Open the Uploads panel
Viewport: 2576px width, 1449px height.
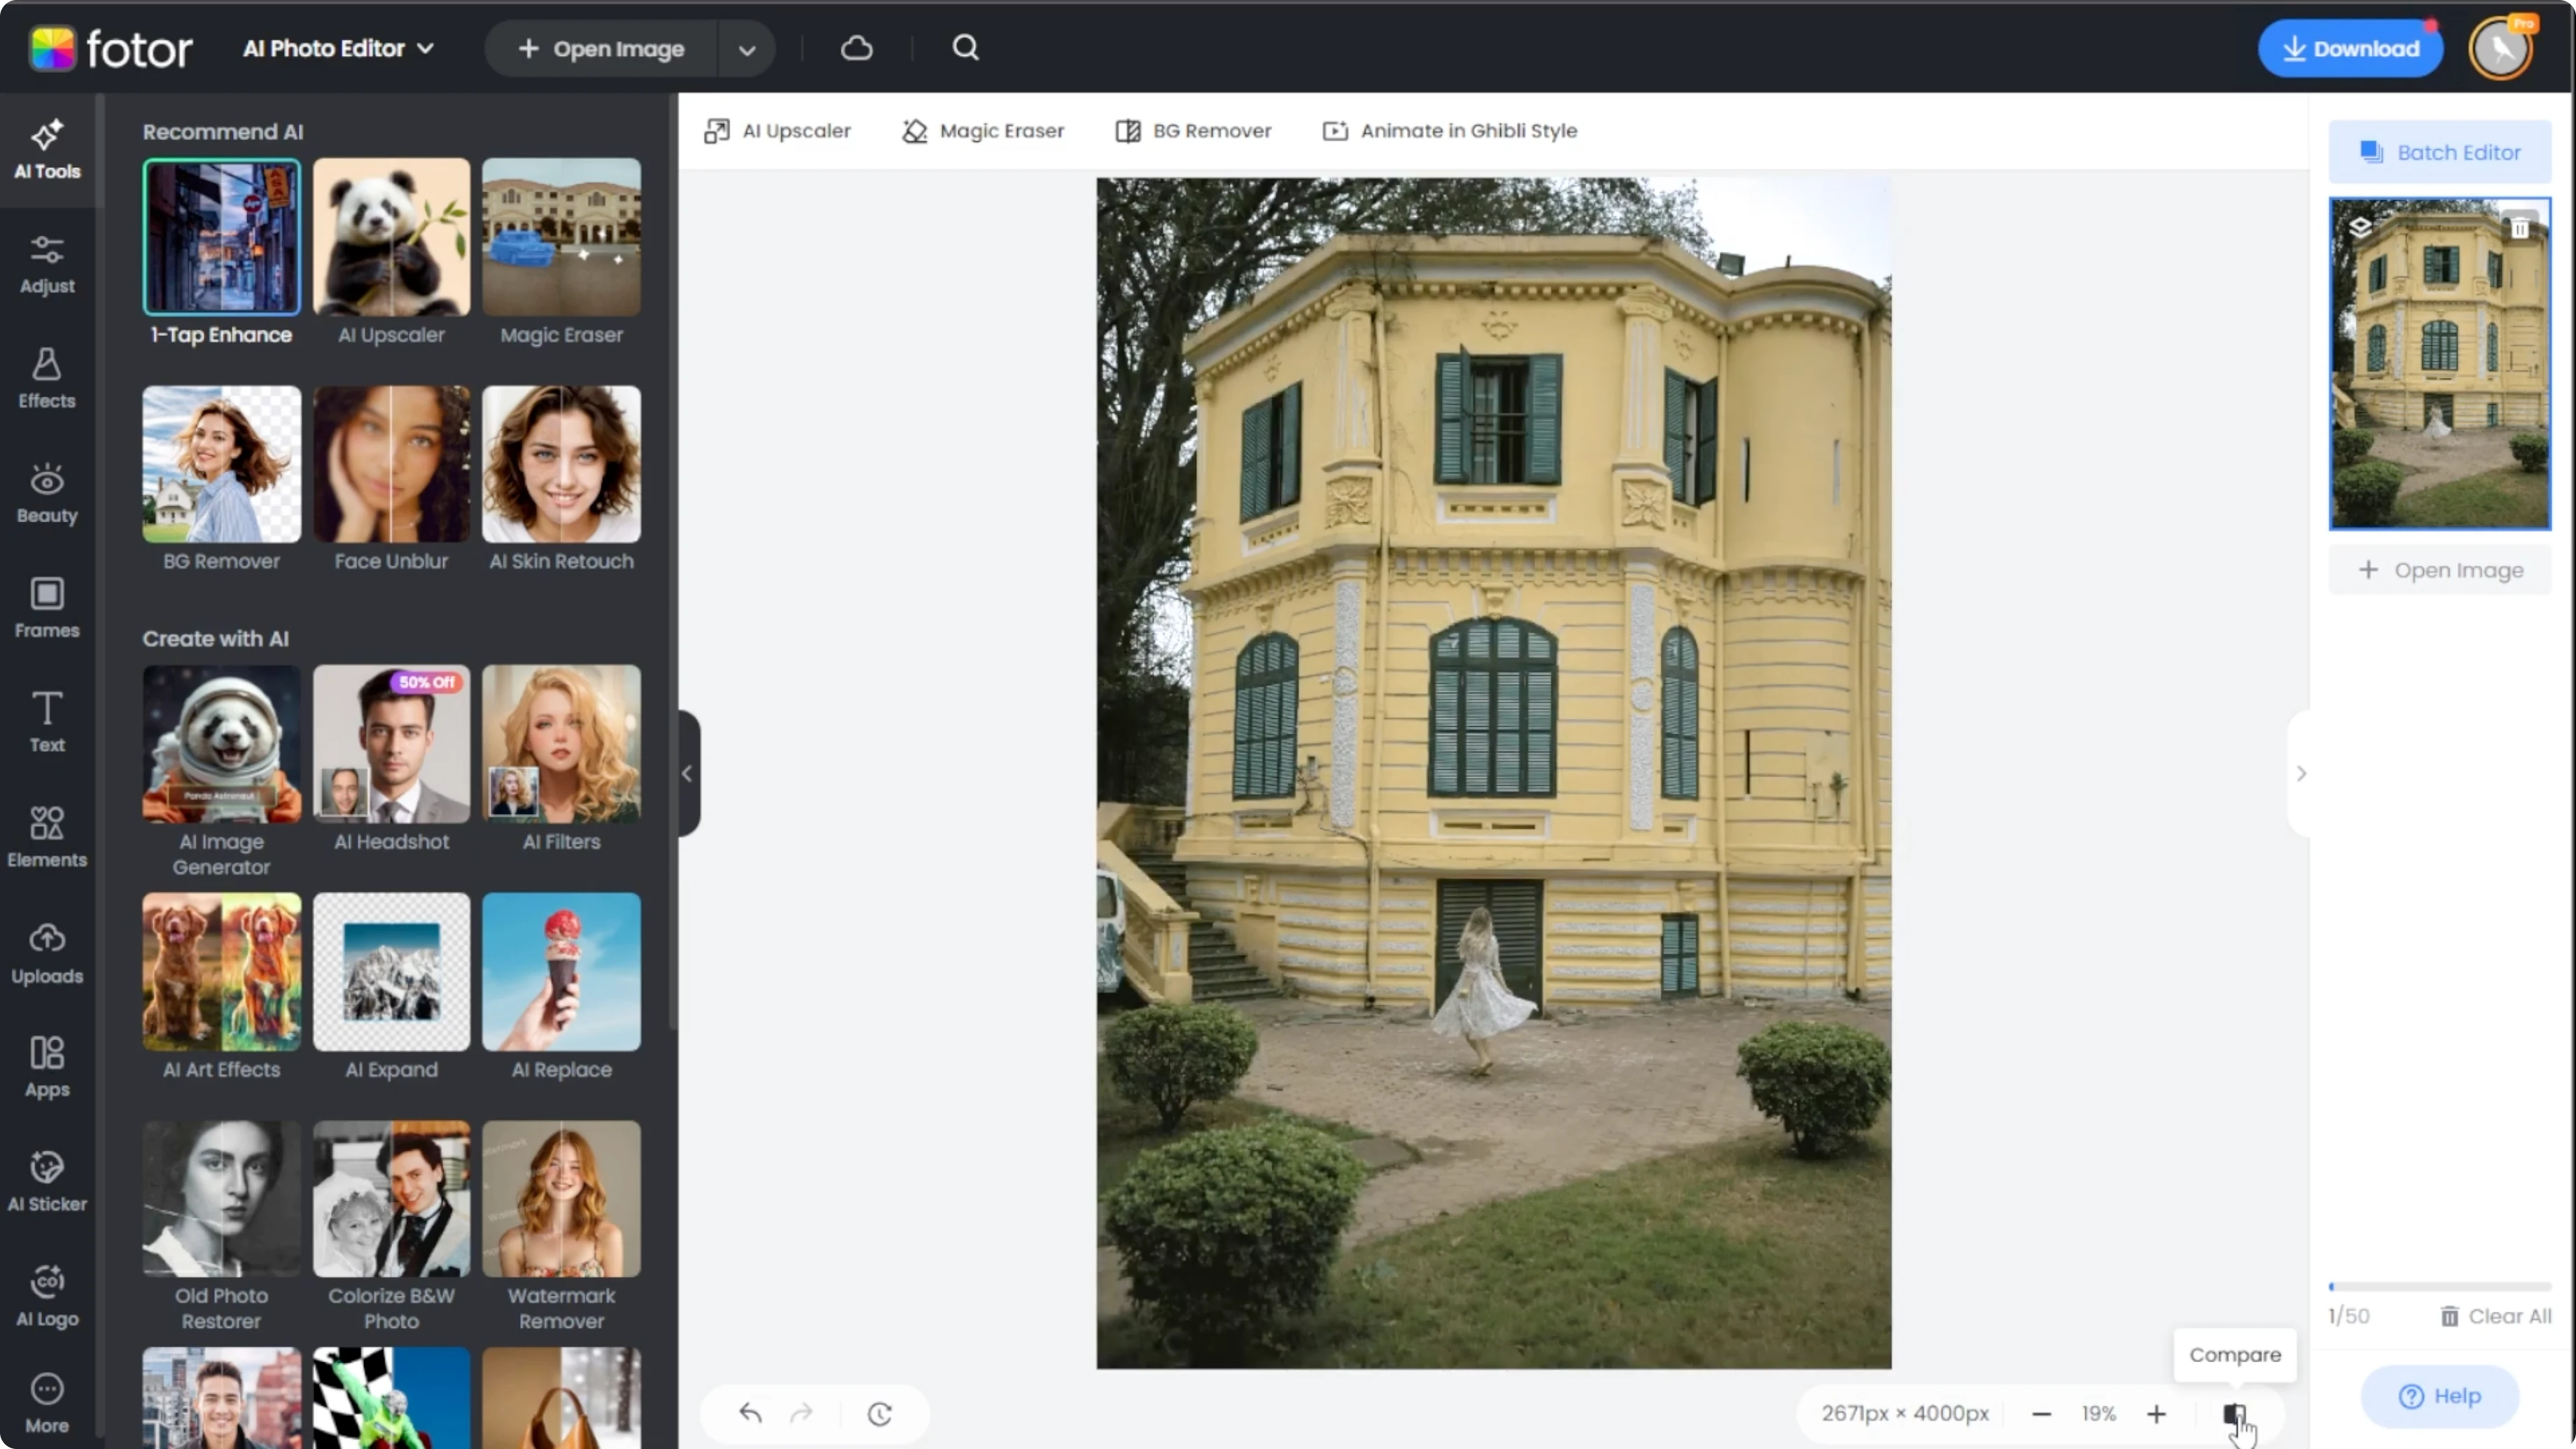47,954
